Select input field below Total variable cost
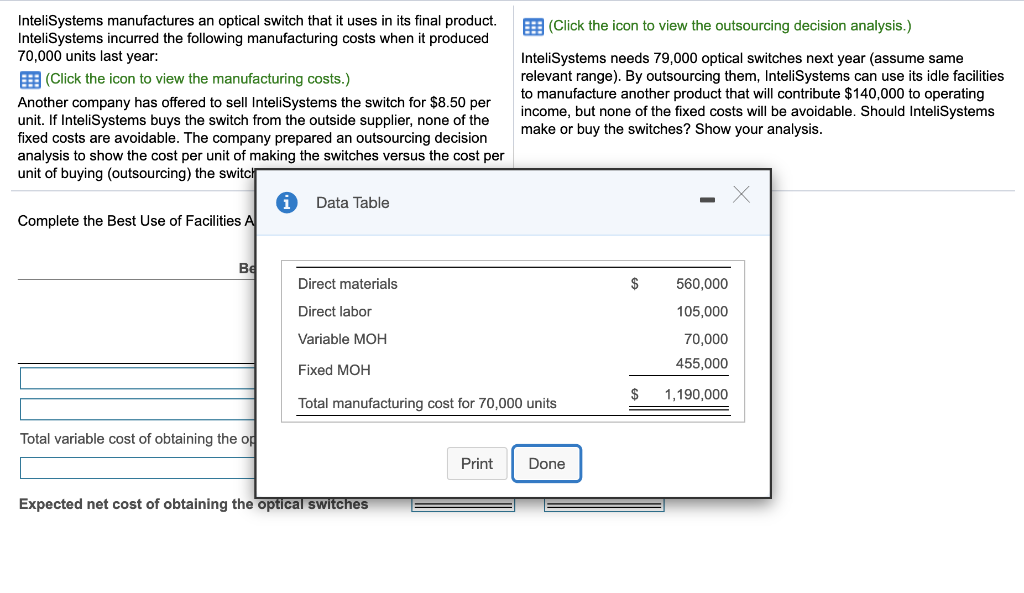This screenshot has width=1024, height=593. (137, 468)
